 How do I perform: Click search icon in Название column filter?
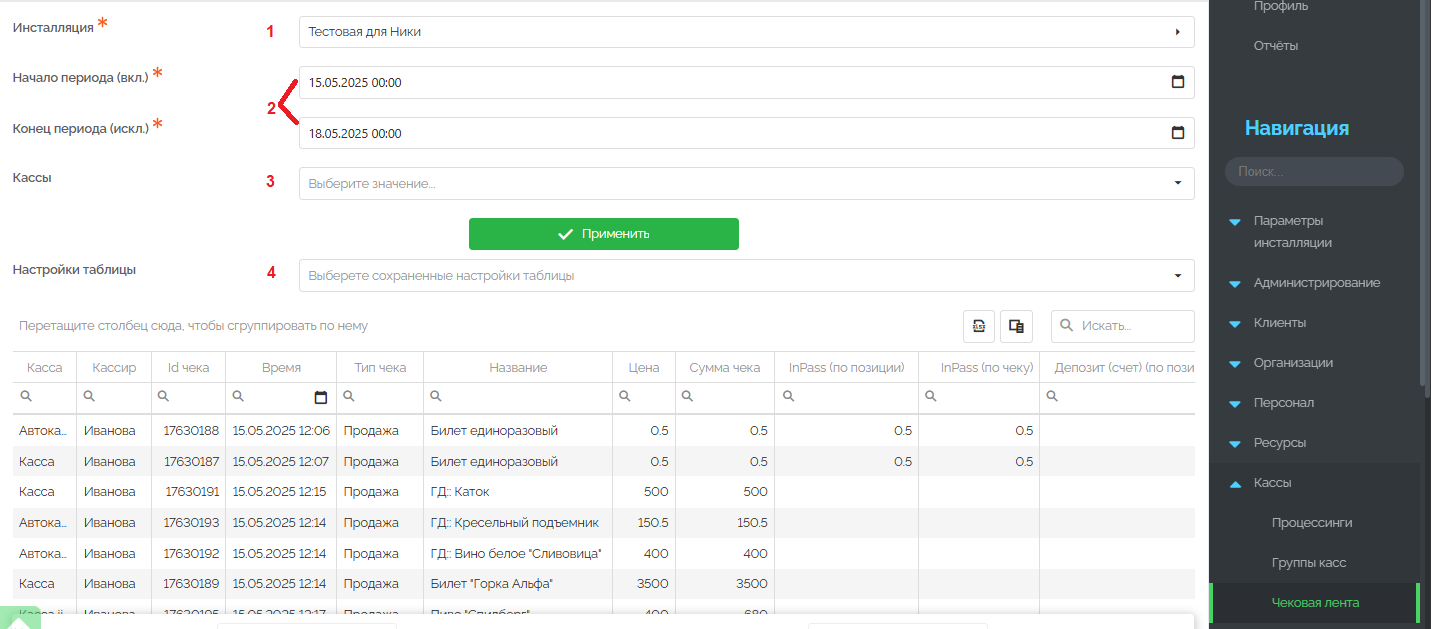tap(437, 397)
